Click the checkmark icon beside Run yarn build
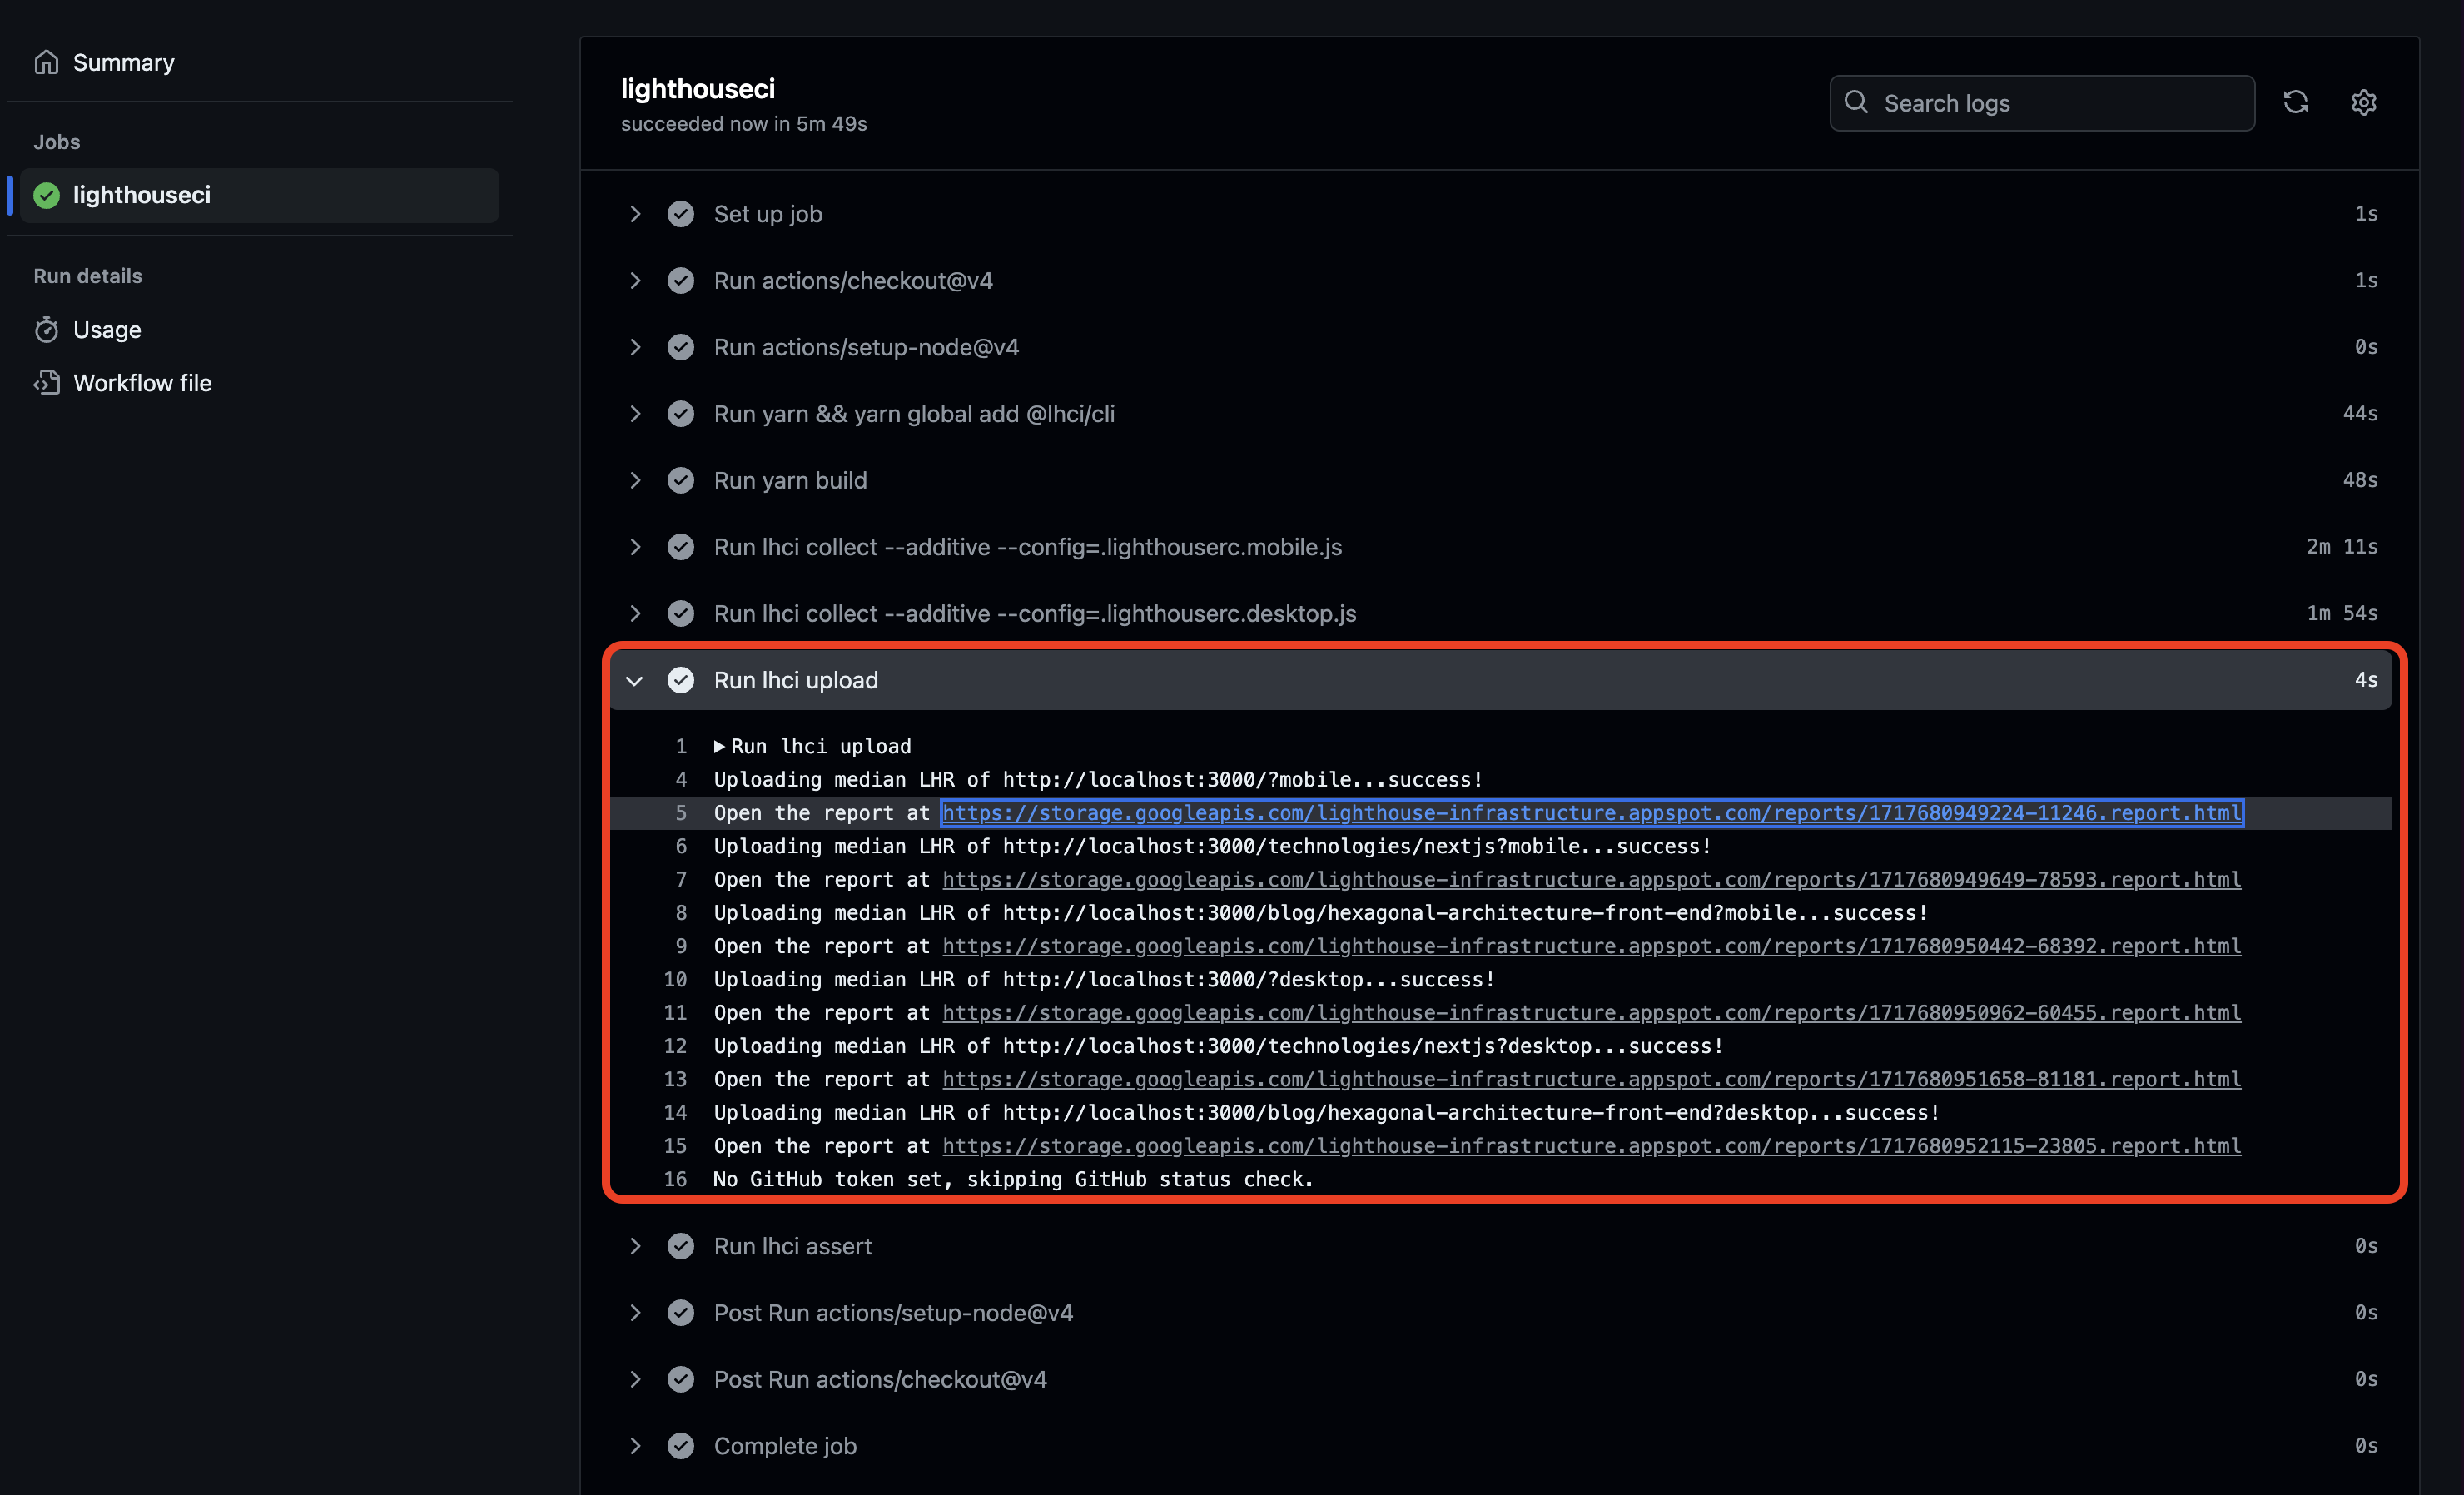This screenshot has height=1495, width=2464. (x=681, y=480)
